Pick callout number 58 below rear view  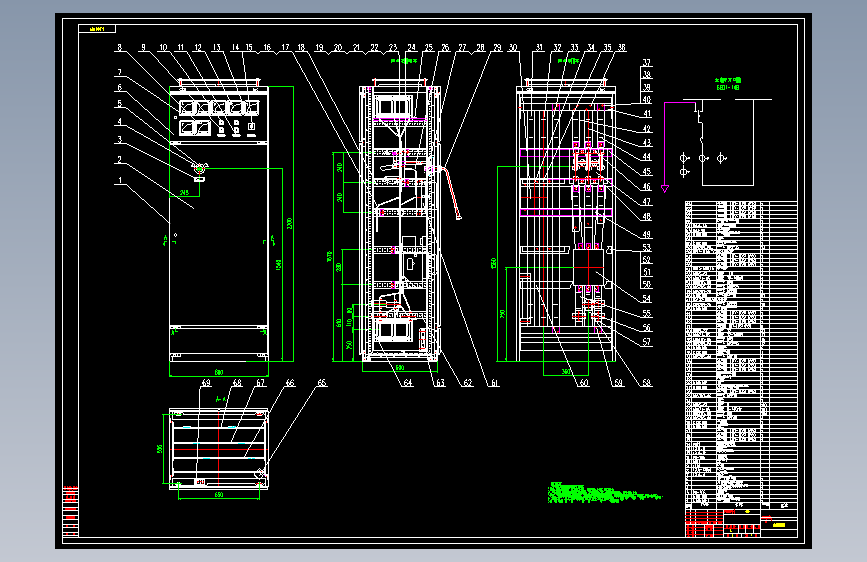(x=646, y=383)
